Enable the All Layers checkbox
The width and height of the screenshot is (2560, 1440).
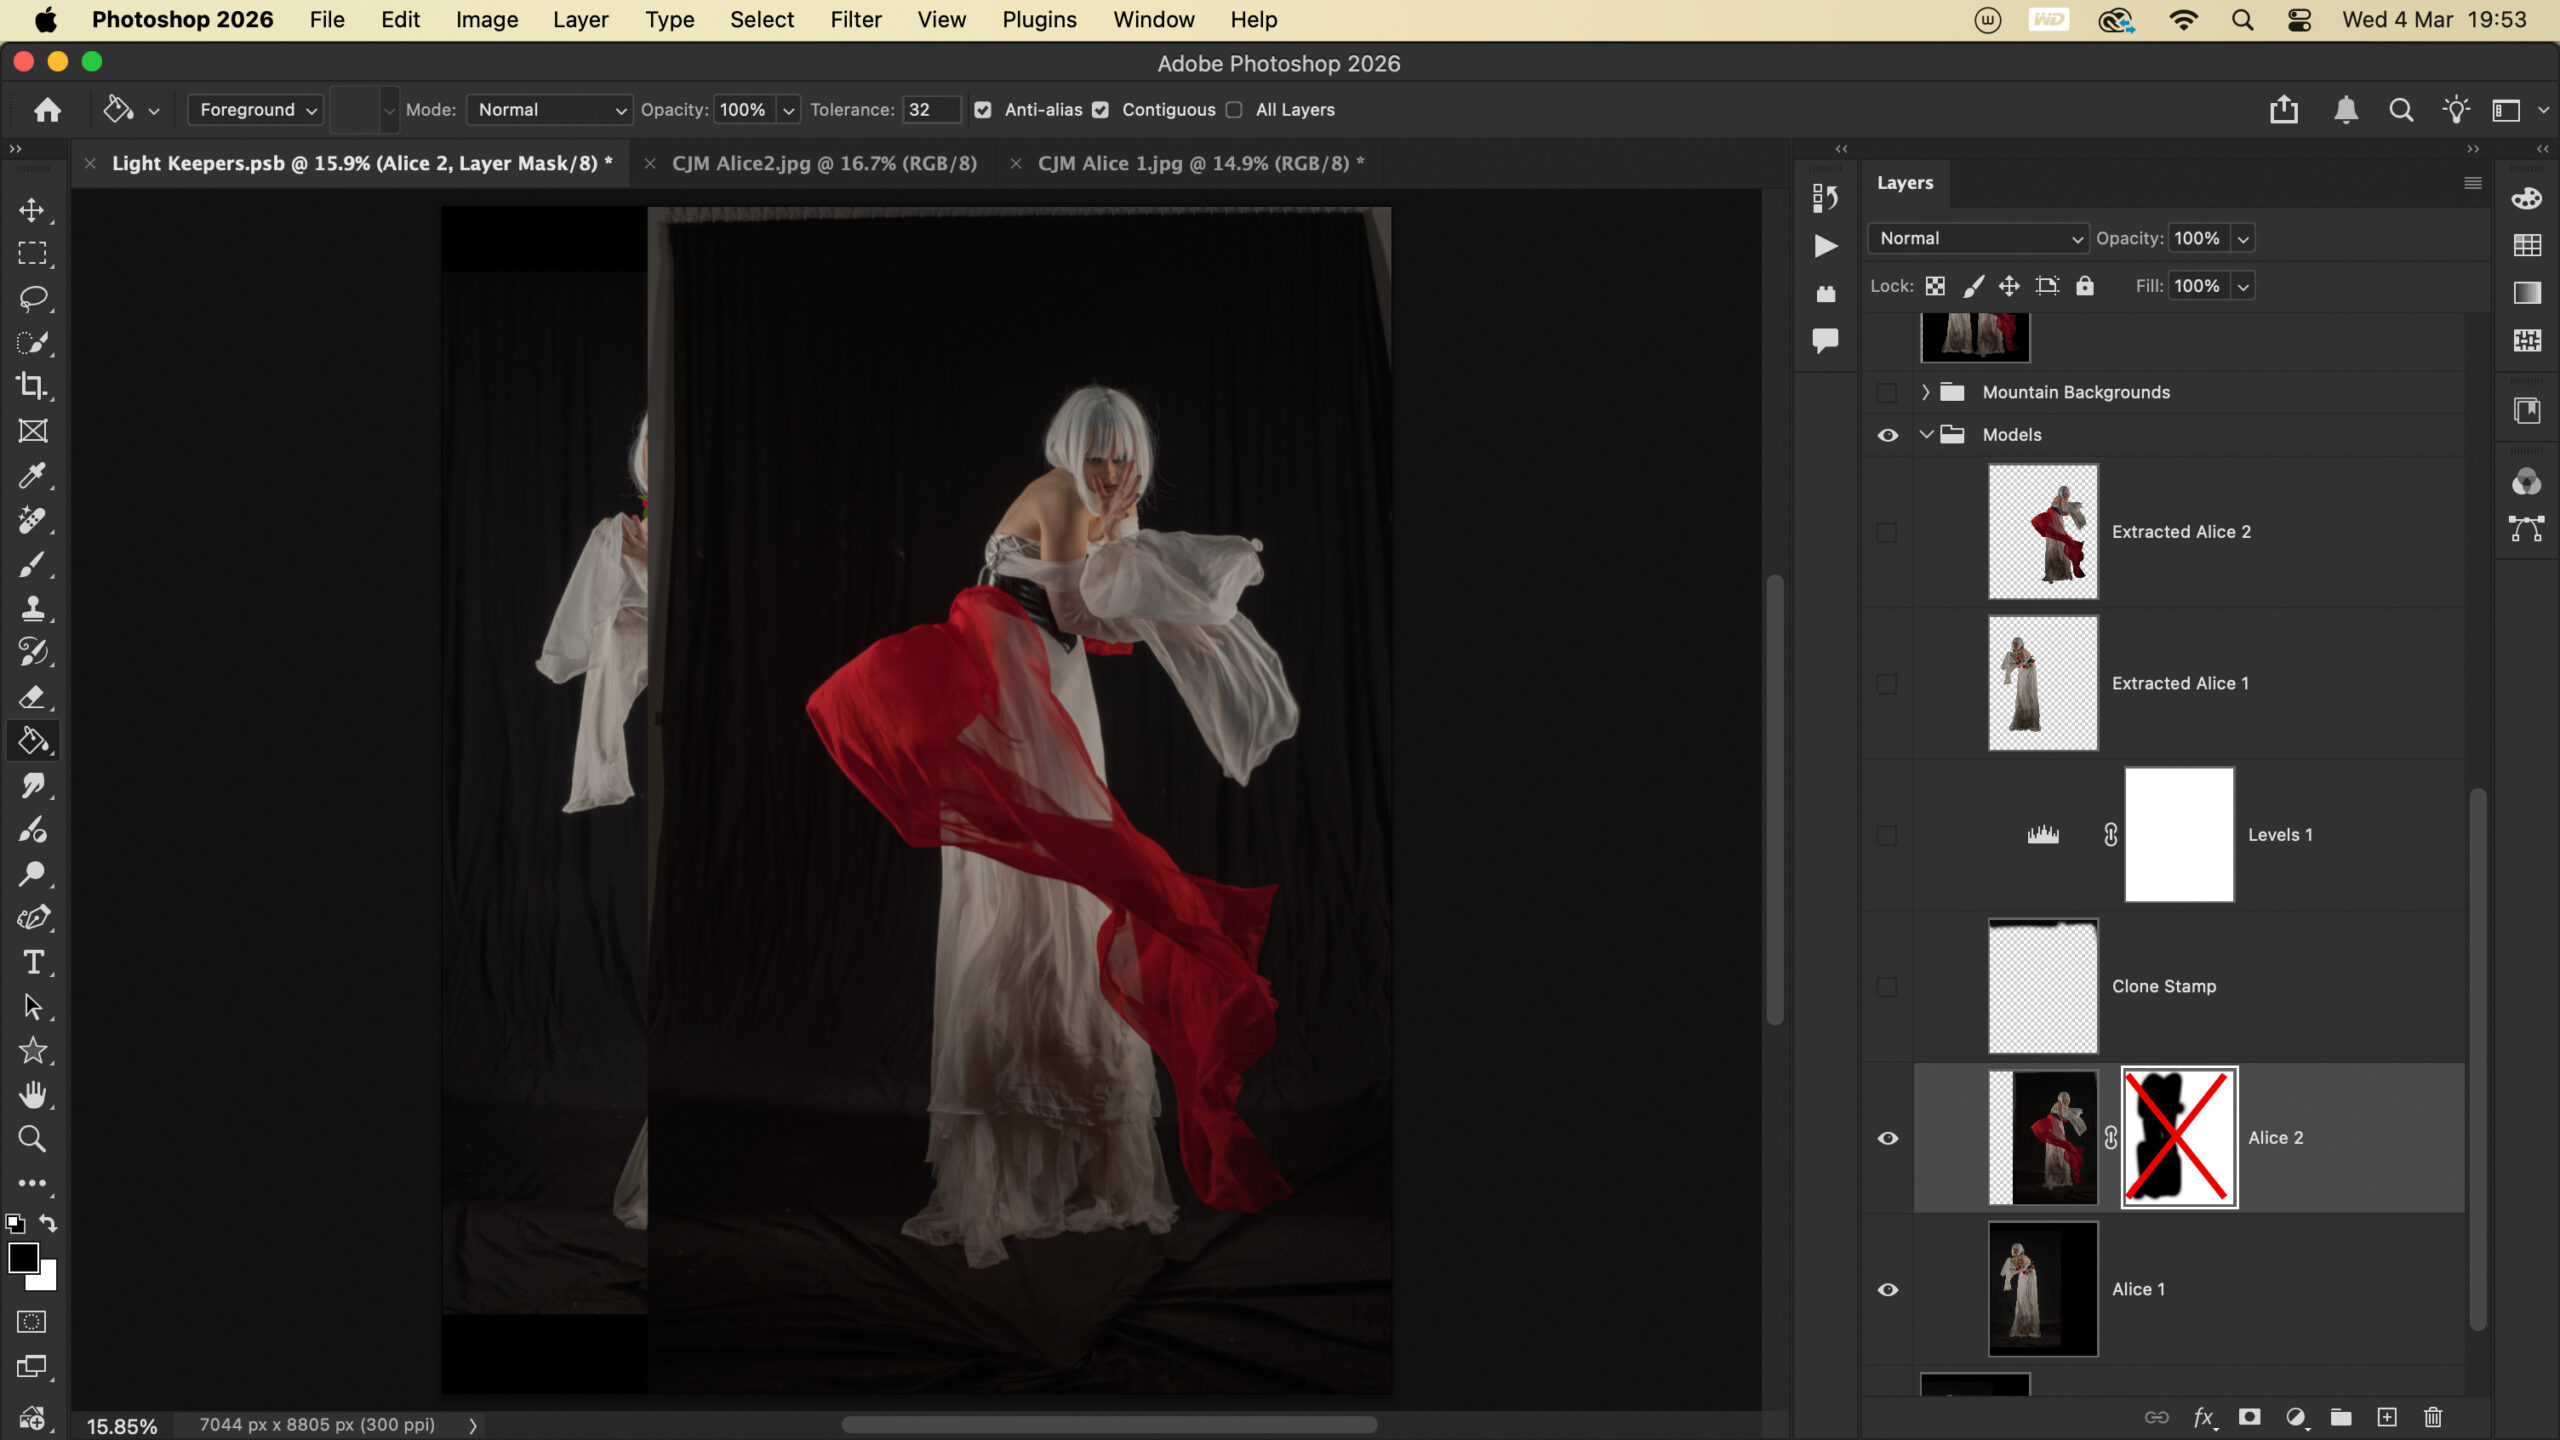1234,110
